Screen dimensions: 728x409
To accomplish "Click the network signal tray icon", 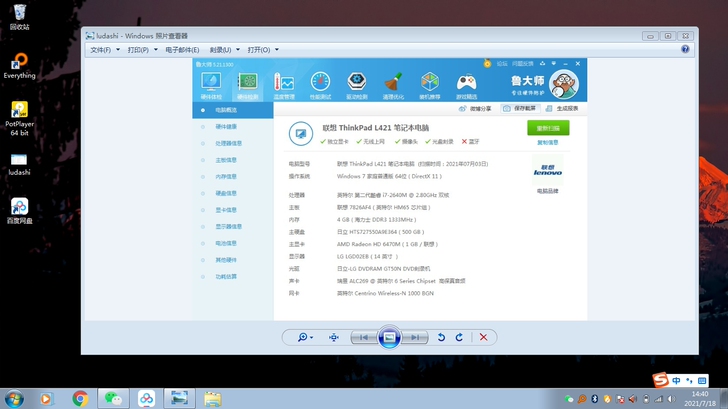I will 659,399.
